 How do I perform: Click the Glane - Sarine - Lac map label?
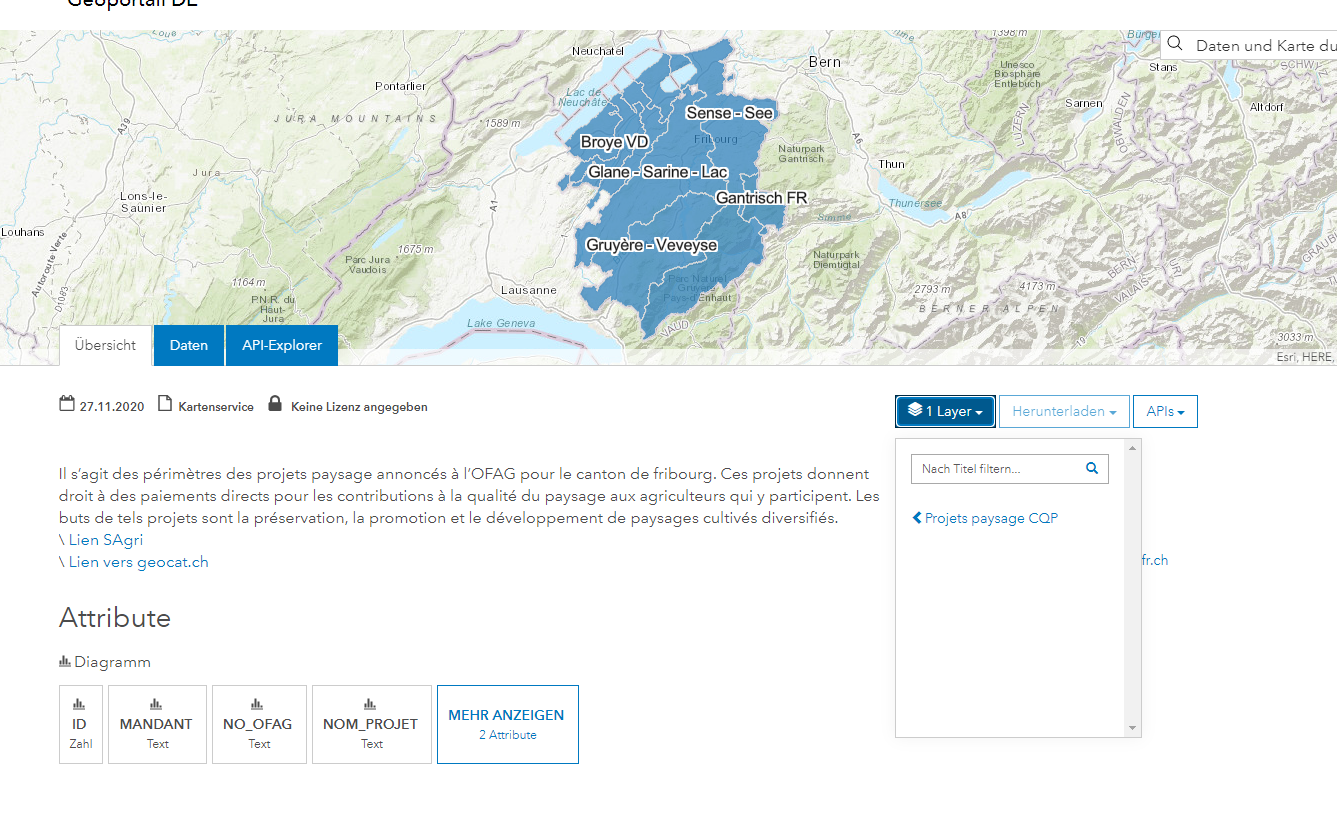point(658,172)
